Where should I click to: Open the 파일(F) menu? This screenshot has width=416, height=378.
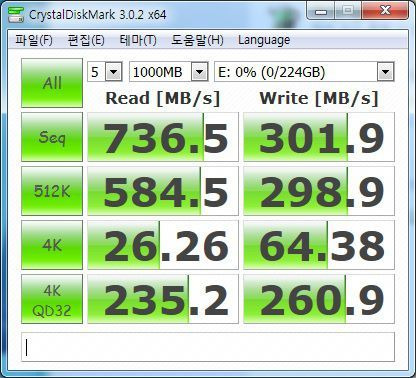tap(34, 40)
